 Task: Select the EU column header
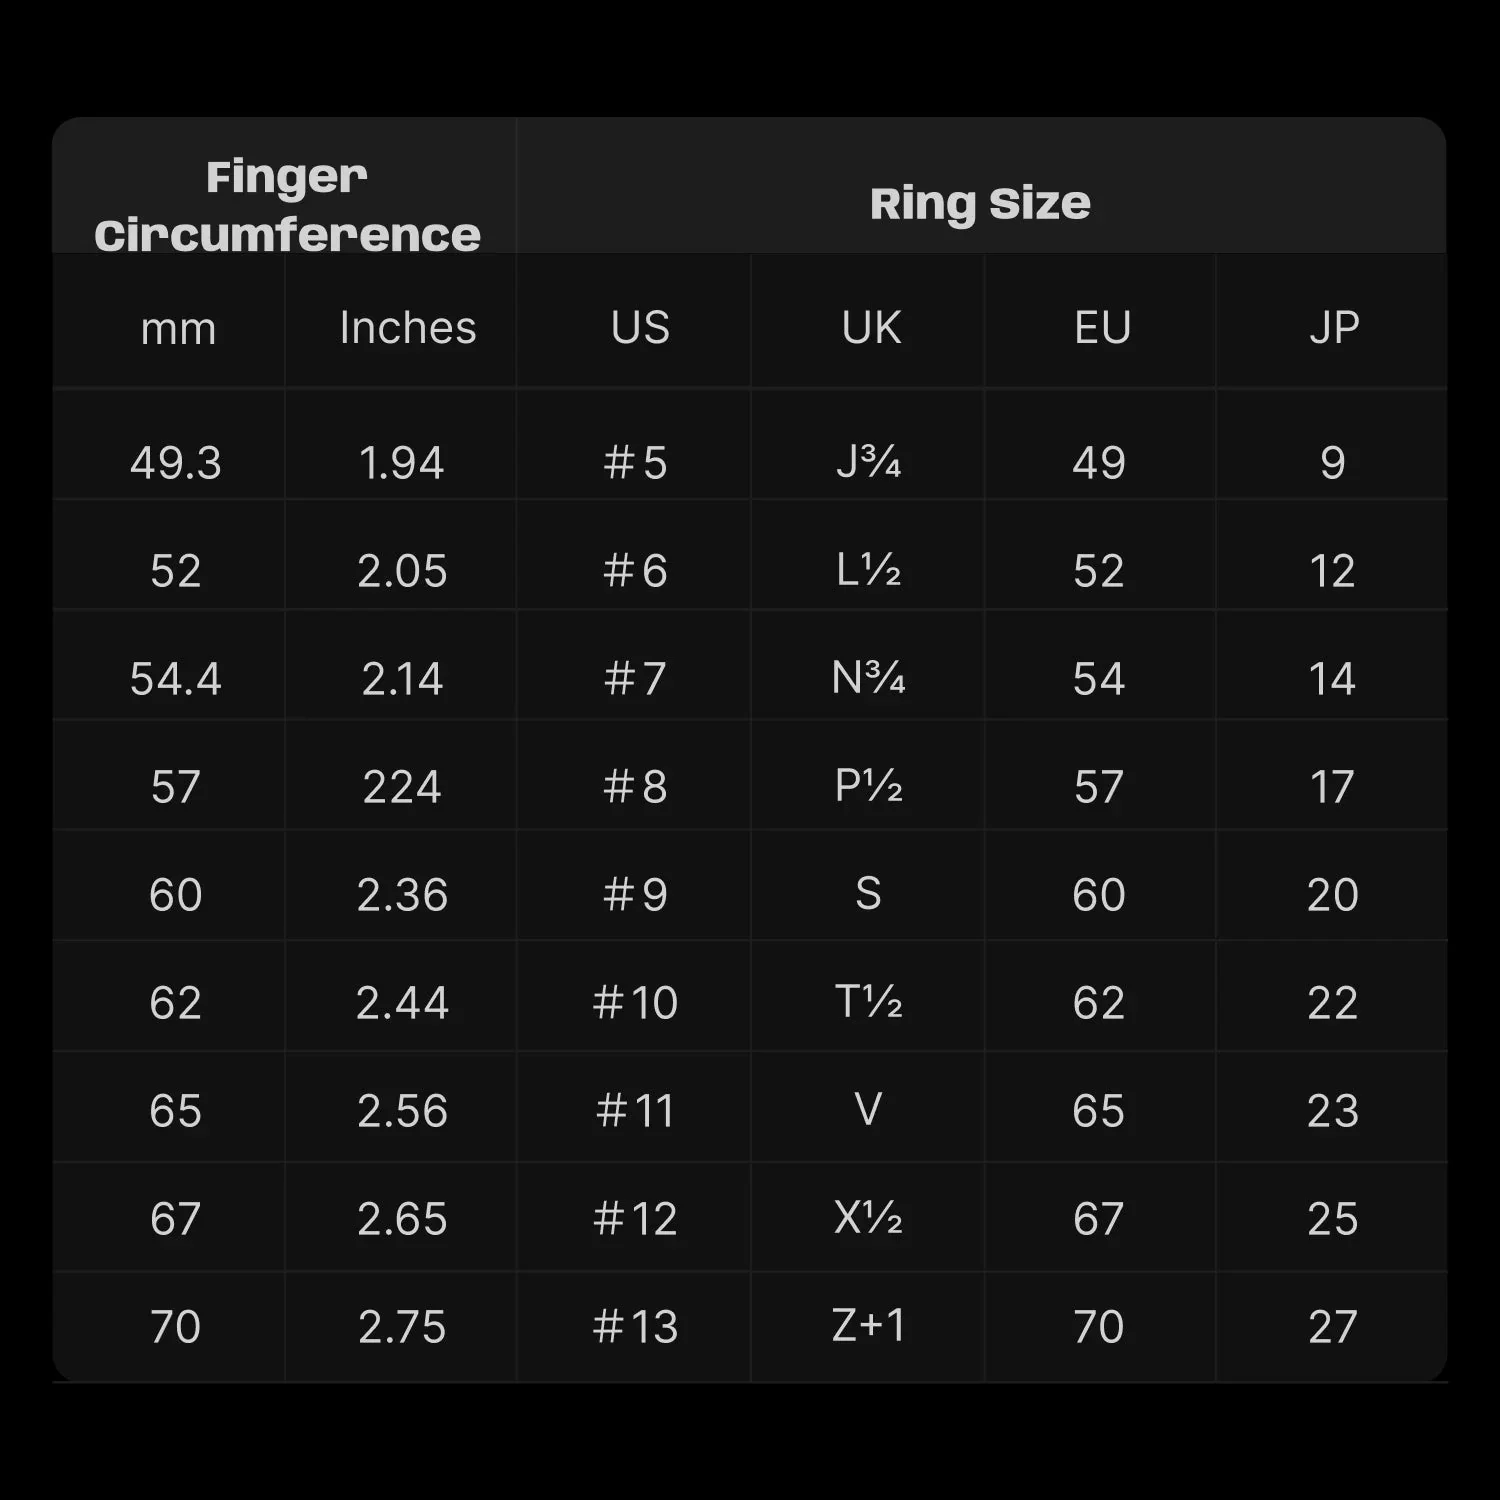tap(1102, 328)
